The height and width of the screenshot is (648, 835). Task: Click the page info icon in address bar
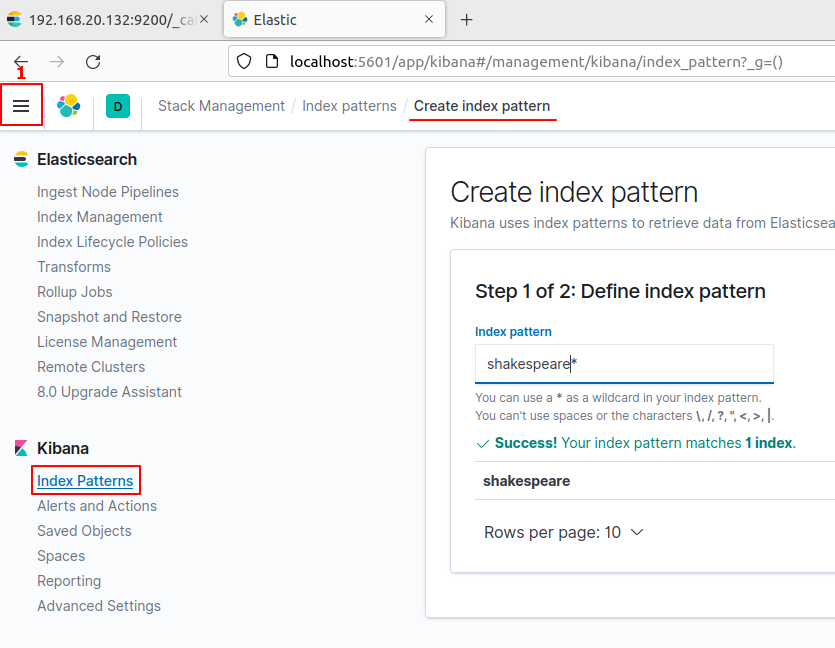[x=272, y=62]
